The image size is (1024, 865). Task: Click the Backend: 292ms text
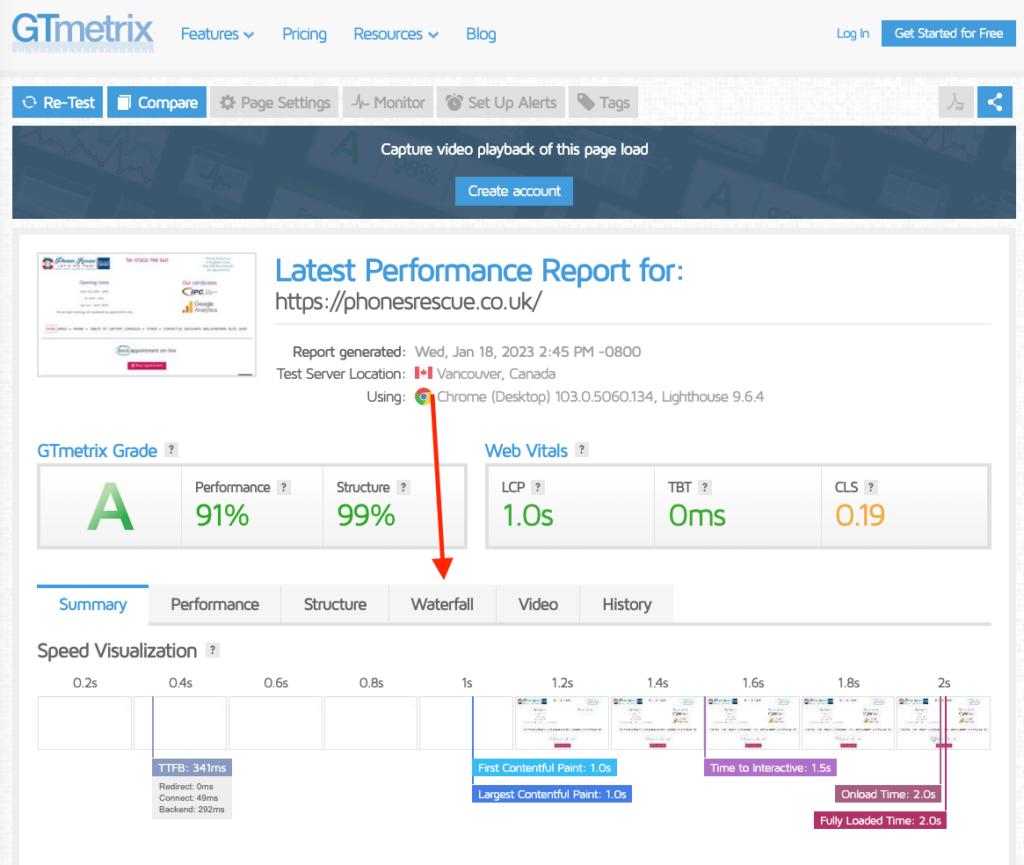click(191, 810)
